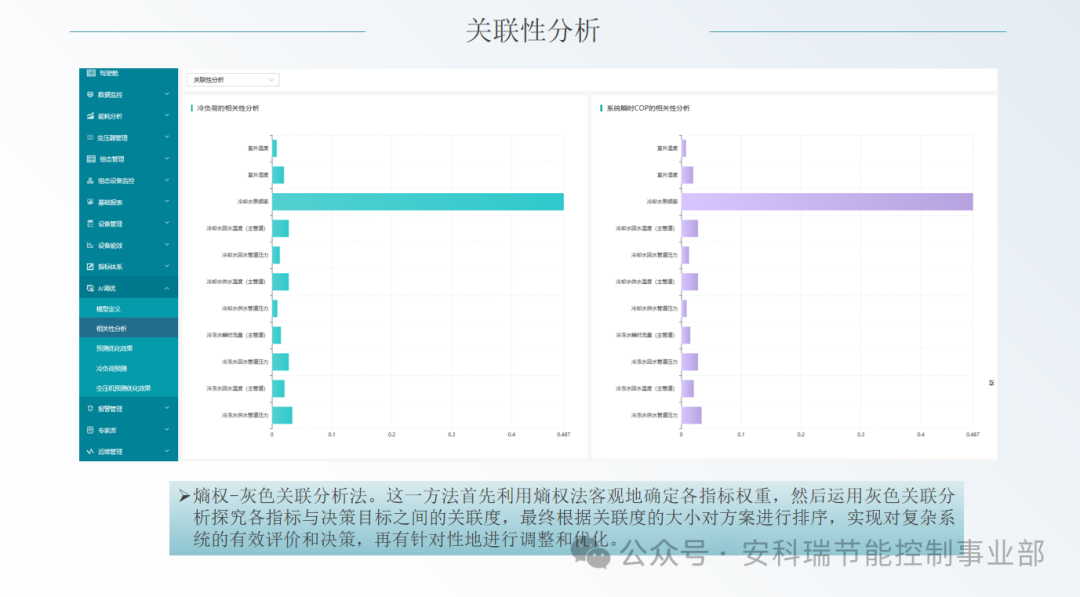
Task: Expand the 变压器管理 menu chevron
Action: coord(167,137)
